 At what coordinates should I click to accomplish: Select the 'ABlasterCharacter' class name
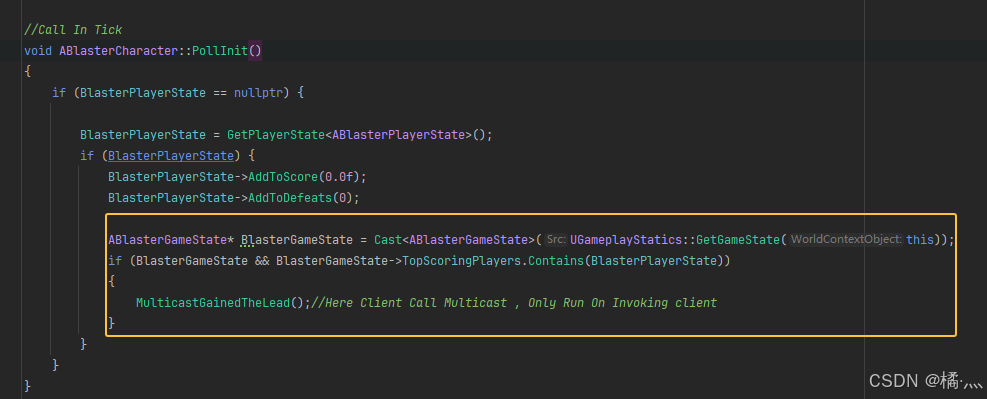[118, 50]
